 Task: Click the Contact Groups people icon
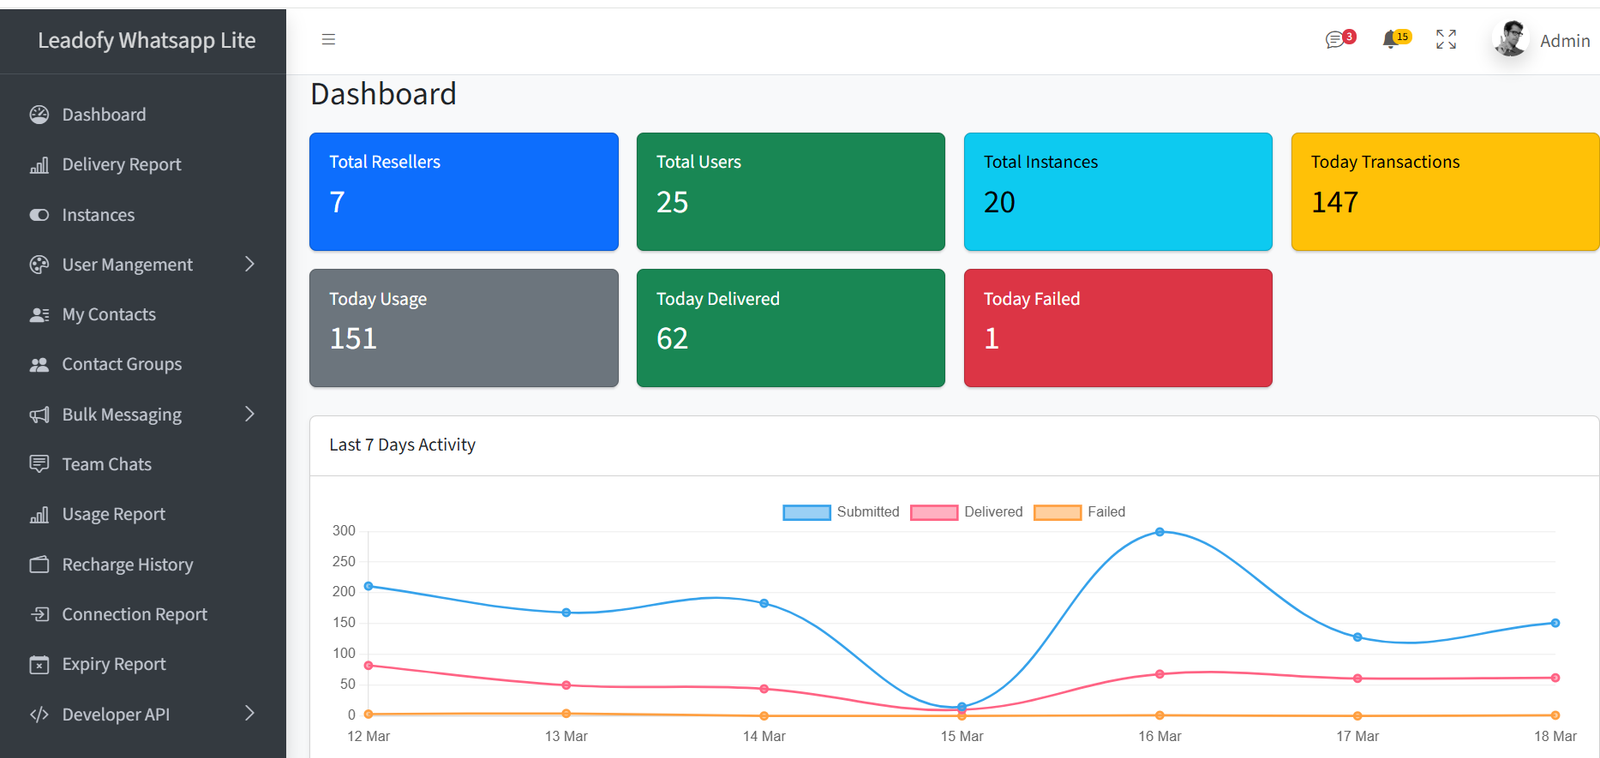tap(39, 365)
